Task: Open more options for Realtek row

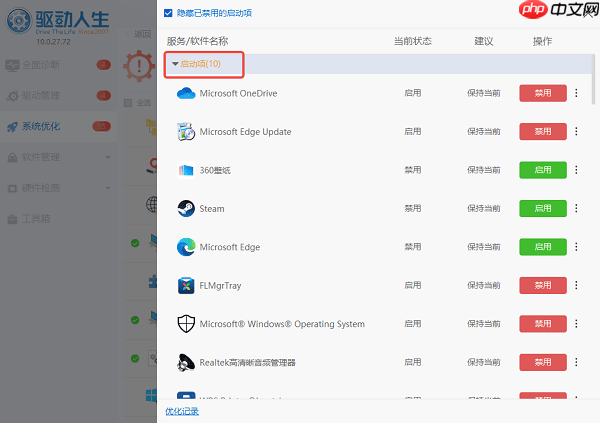Action: click(x=576, y=362)
